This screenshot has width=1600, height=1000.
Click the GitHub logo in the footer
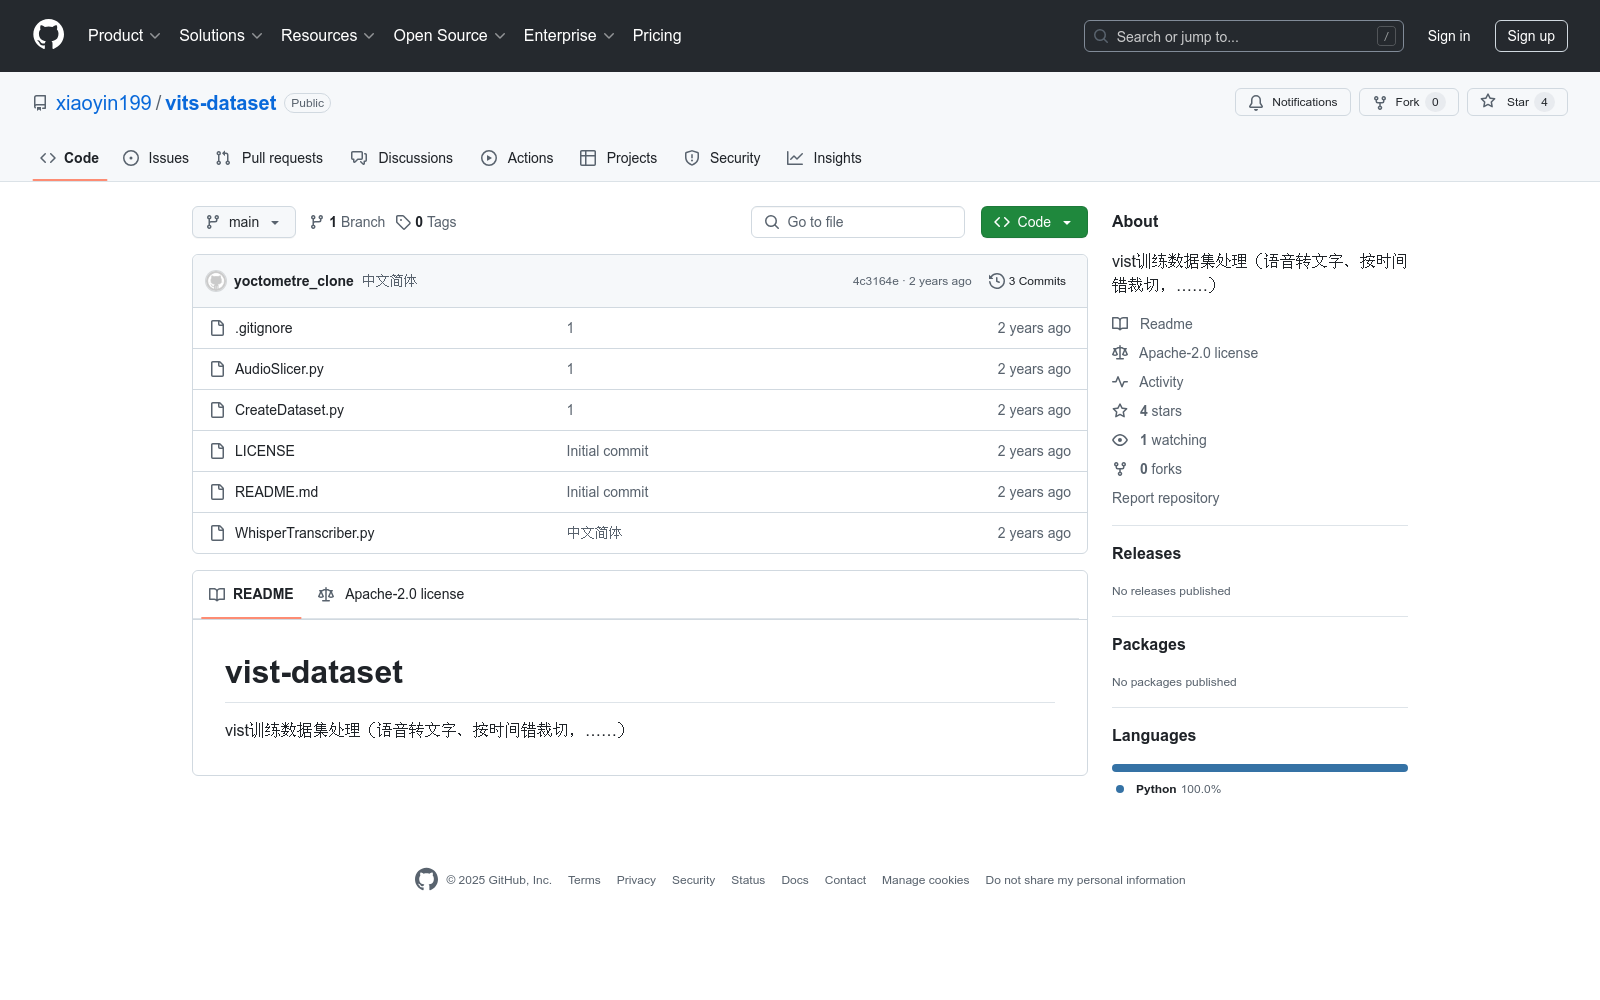coord(426,880)
